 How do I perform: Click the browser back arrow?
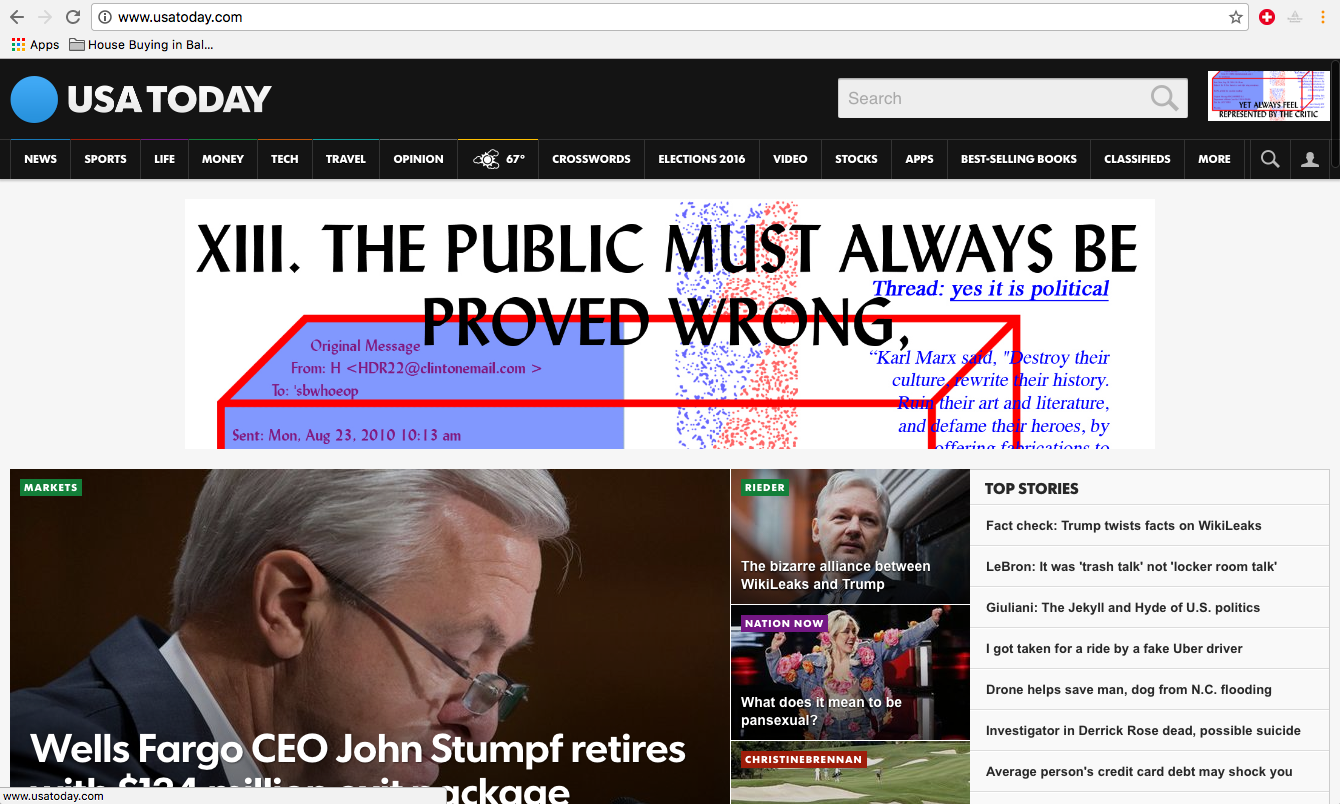[x=17, y=17]
